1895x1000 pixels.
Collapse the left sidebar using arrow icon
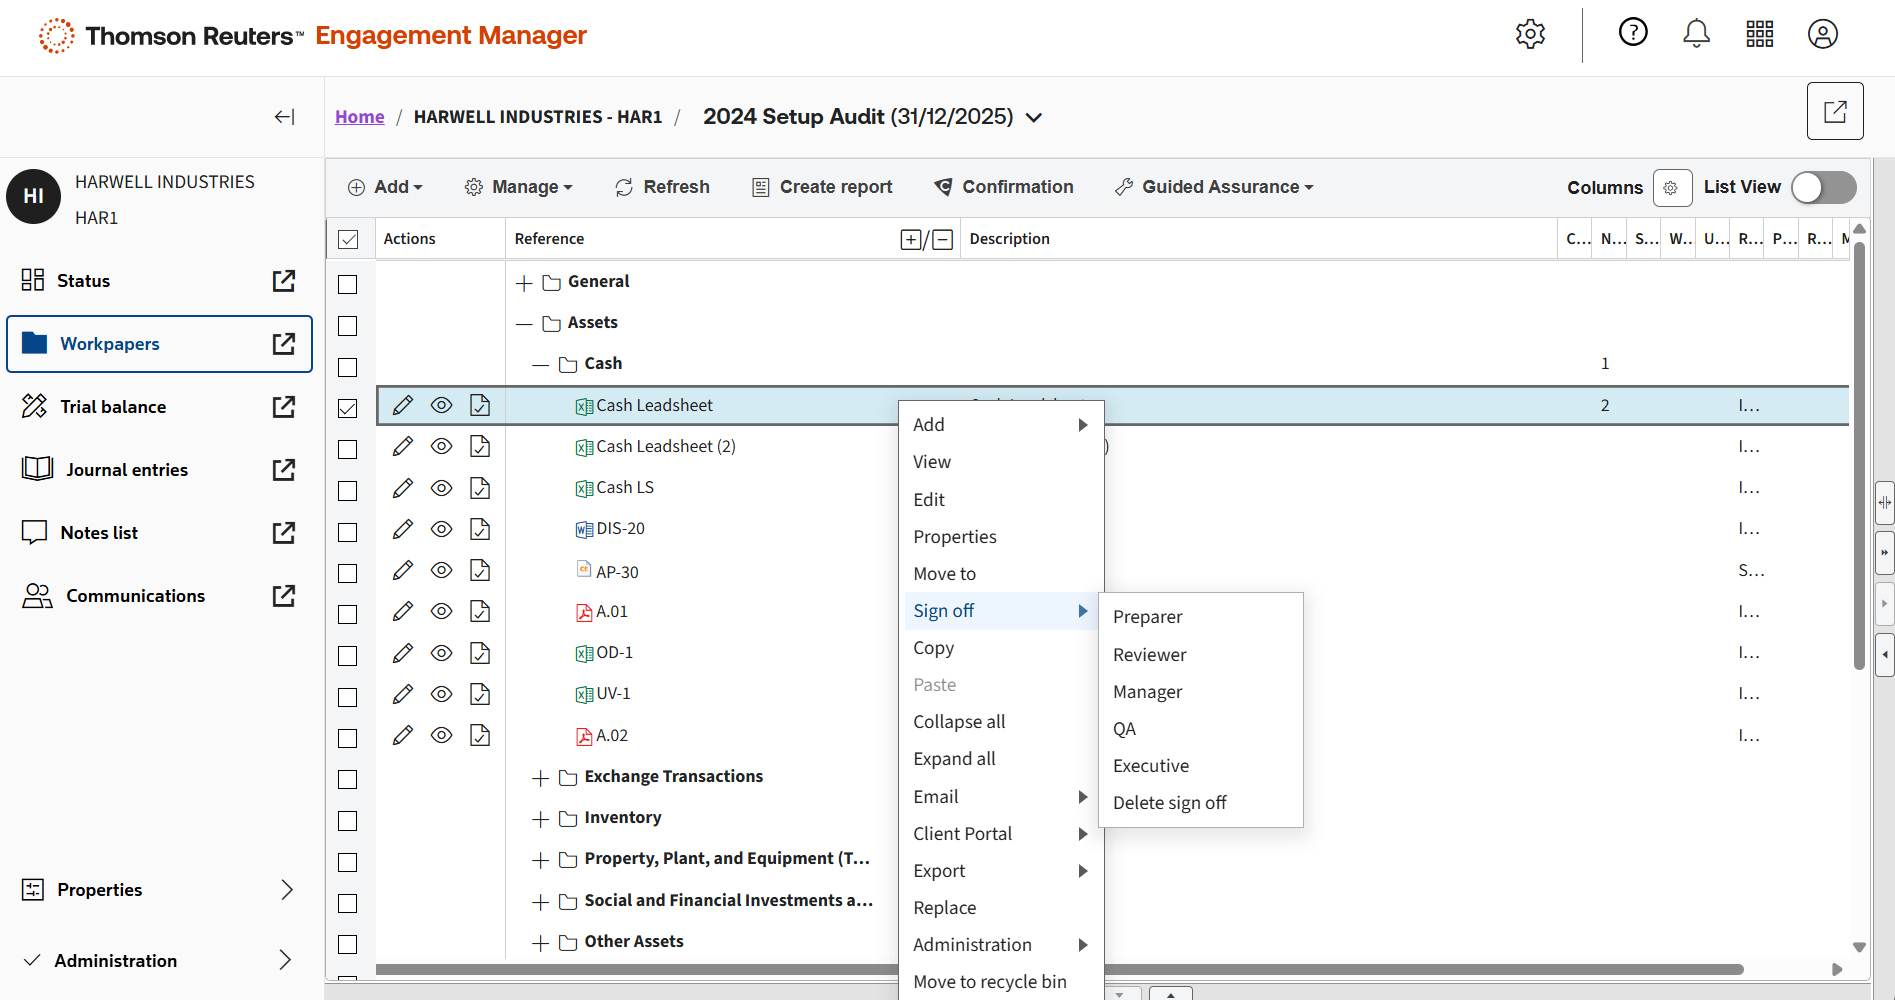coord(284,117)
